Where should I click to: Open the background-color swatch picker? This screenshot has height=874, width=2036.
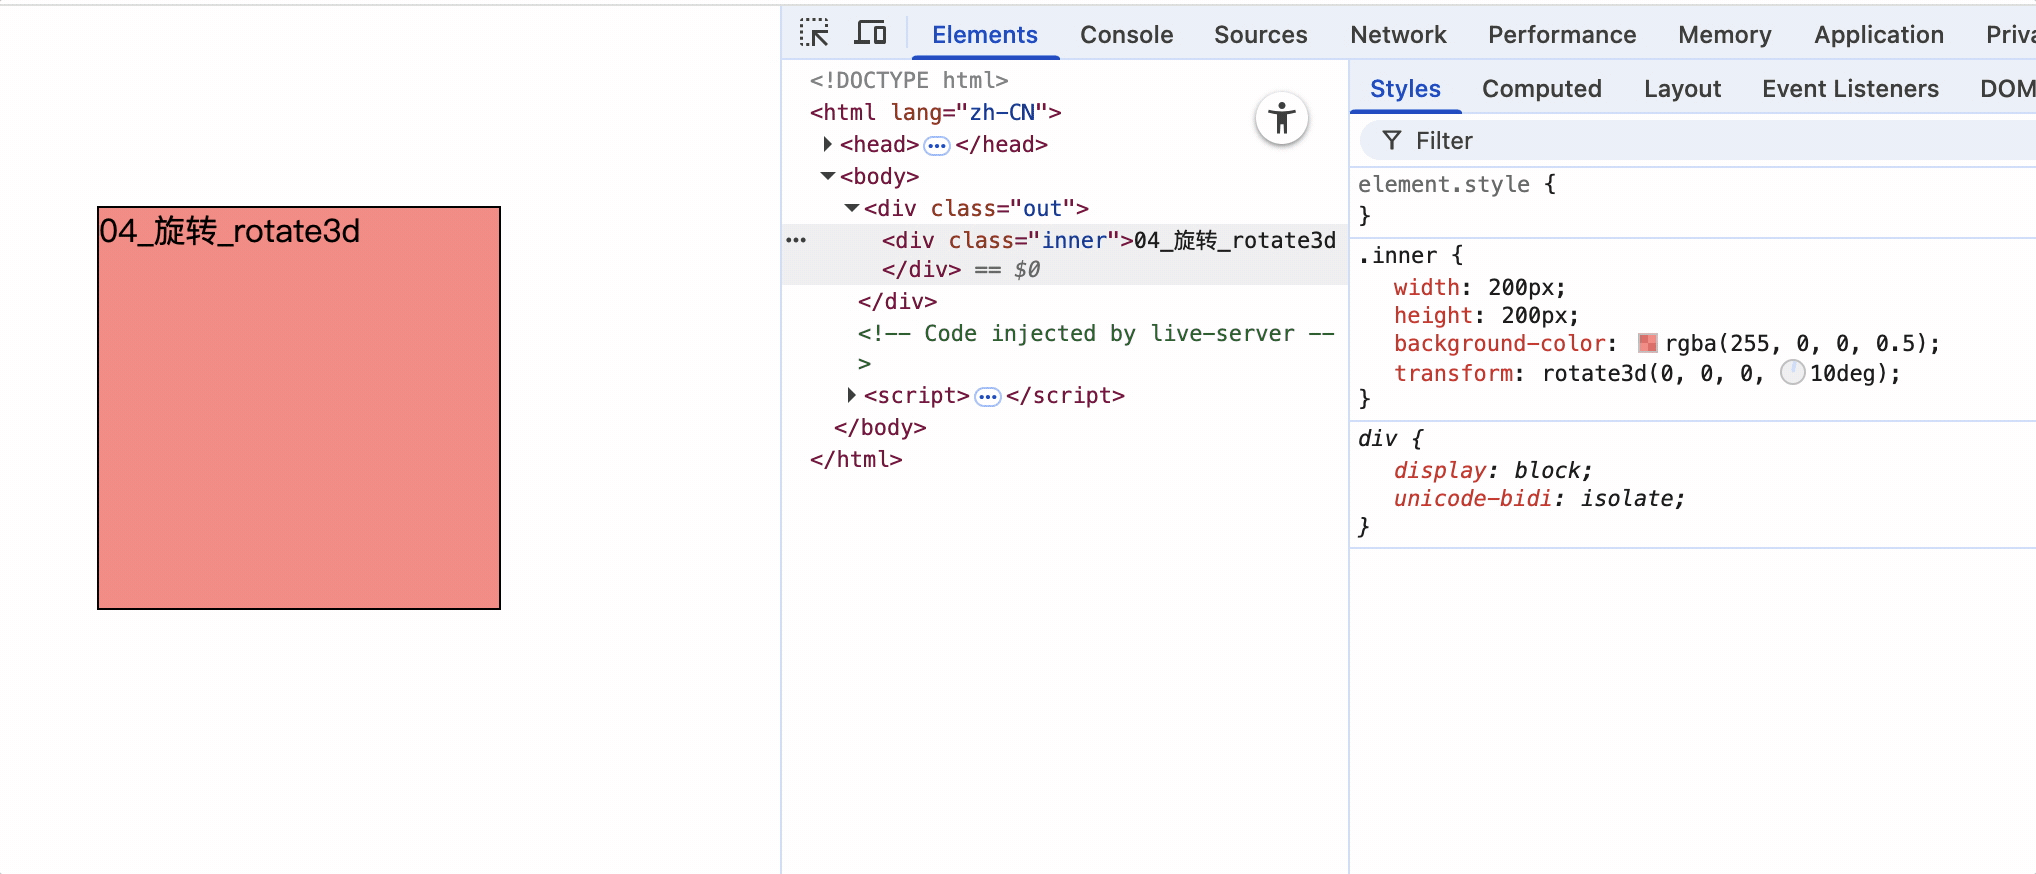click(x=1647, y=344)
